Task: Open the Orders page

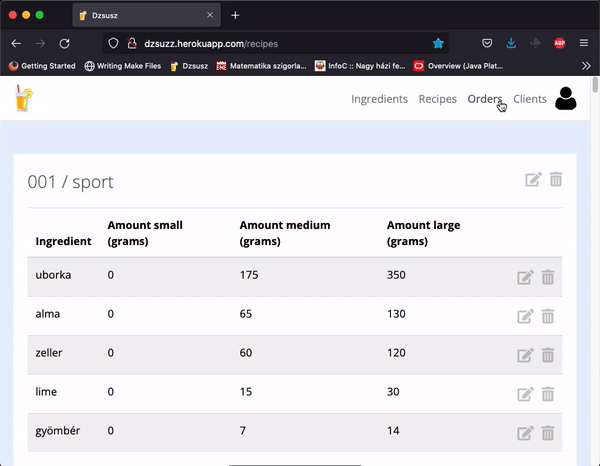Action: coord(484,99)
